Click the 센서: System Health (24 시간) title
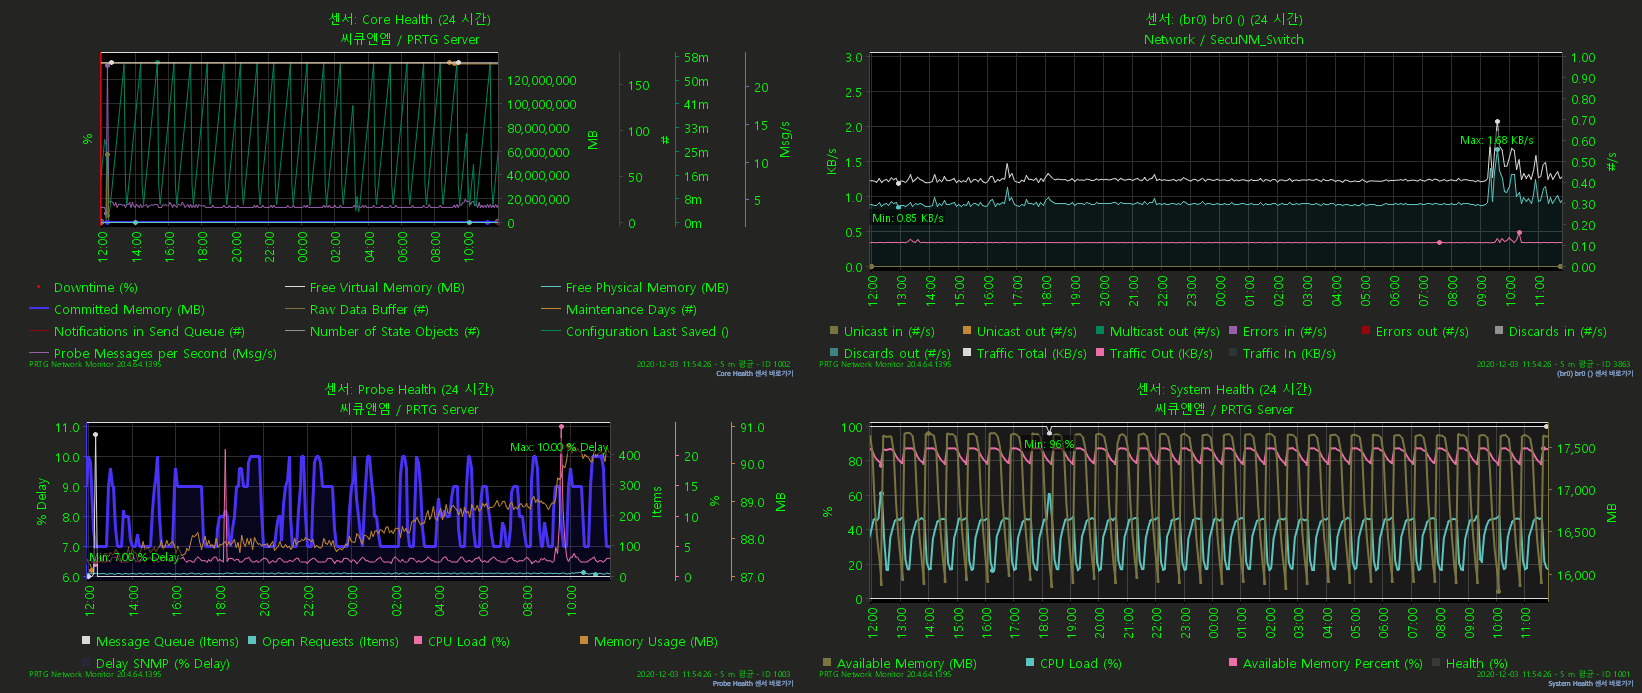Image resolution: width=1642 pixels, height=693 pixels. pyautogui.click(x=1224, y=389)
